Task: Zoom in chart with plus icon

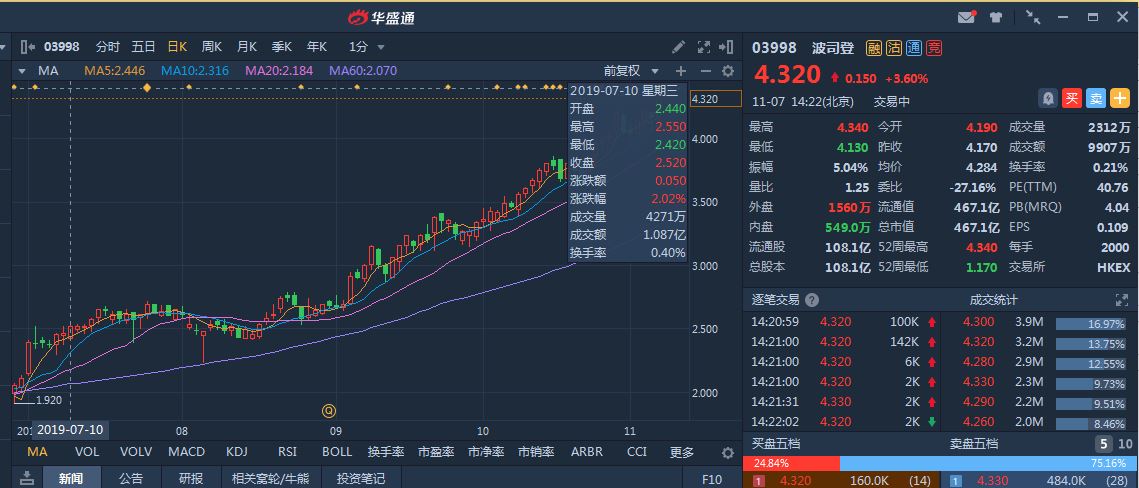Action: point(681,70)
